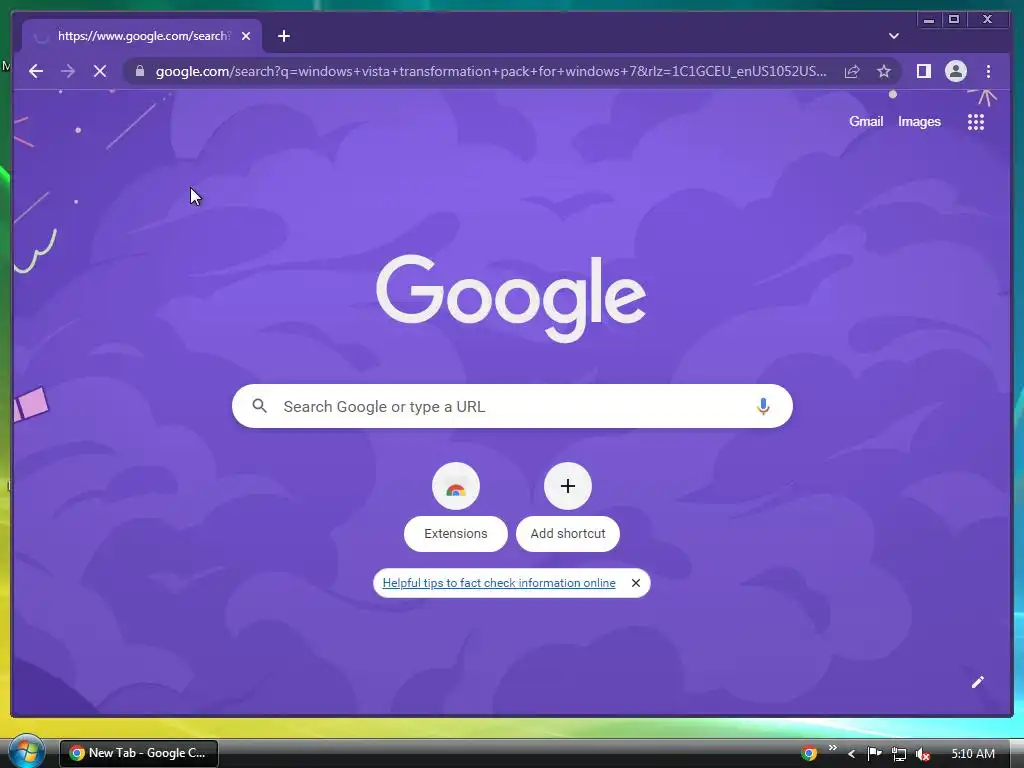
Task: Go back to the previous page
Action: click(x=36, y=71)
